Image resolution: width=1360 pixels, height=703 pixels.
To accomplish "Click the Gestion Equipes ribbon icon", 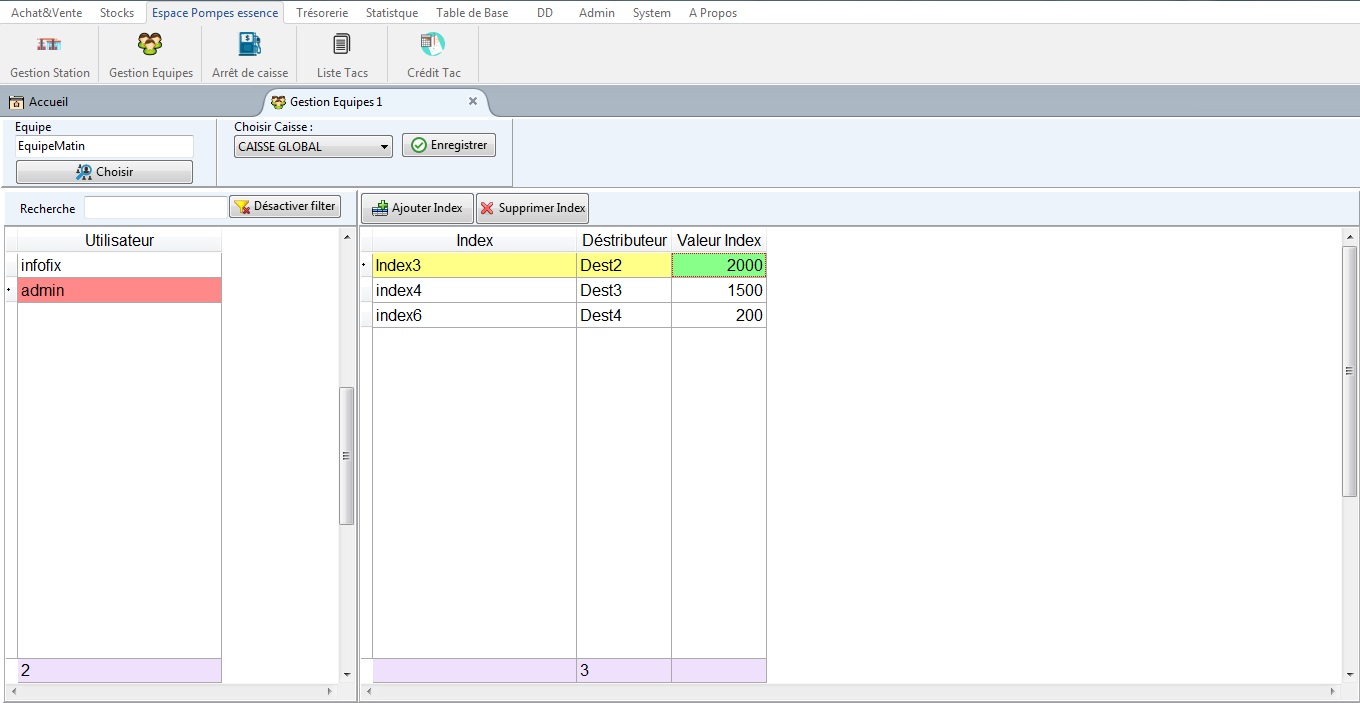I will tap(150, 55).
